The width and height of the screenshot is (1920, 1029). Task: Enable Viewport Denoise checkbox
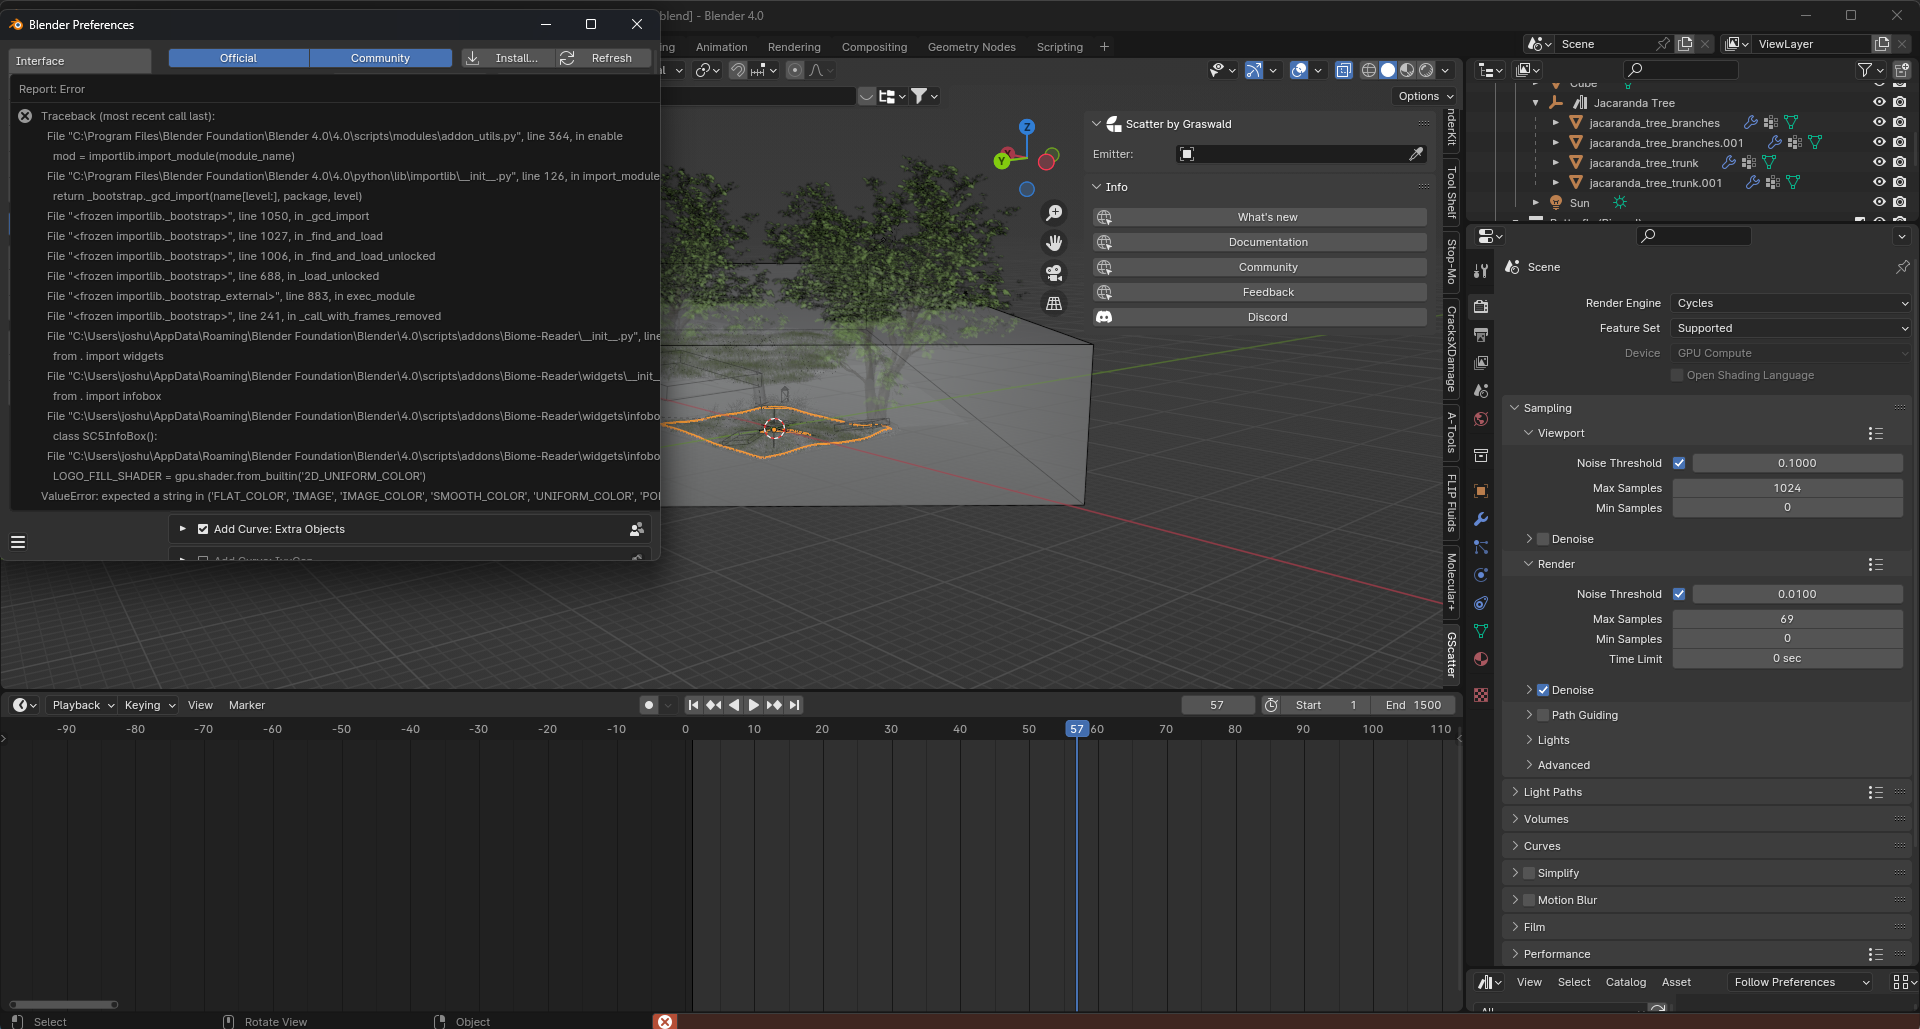point(1543,539)
